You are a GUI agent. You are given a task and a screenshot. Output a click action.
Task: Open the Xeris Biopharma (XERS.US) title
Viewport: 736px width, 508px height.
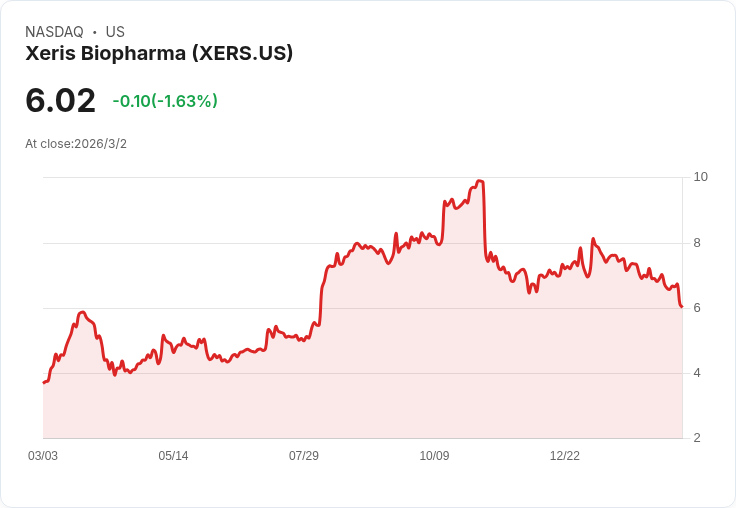pos(159,54)
